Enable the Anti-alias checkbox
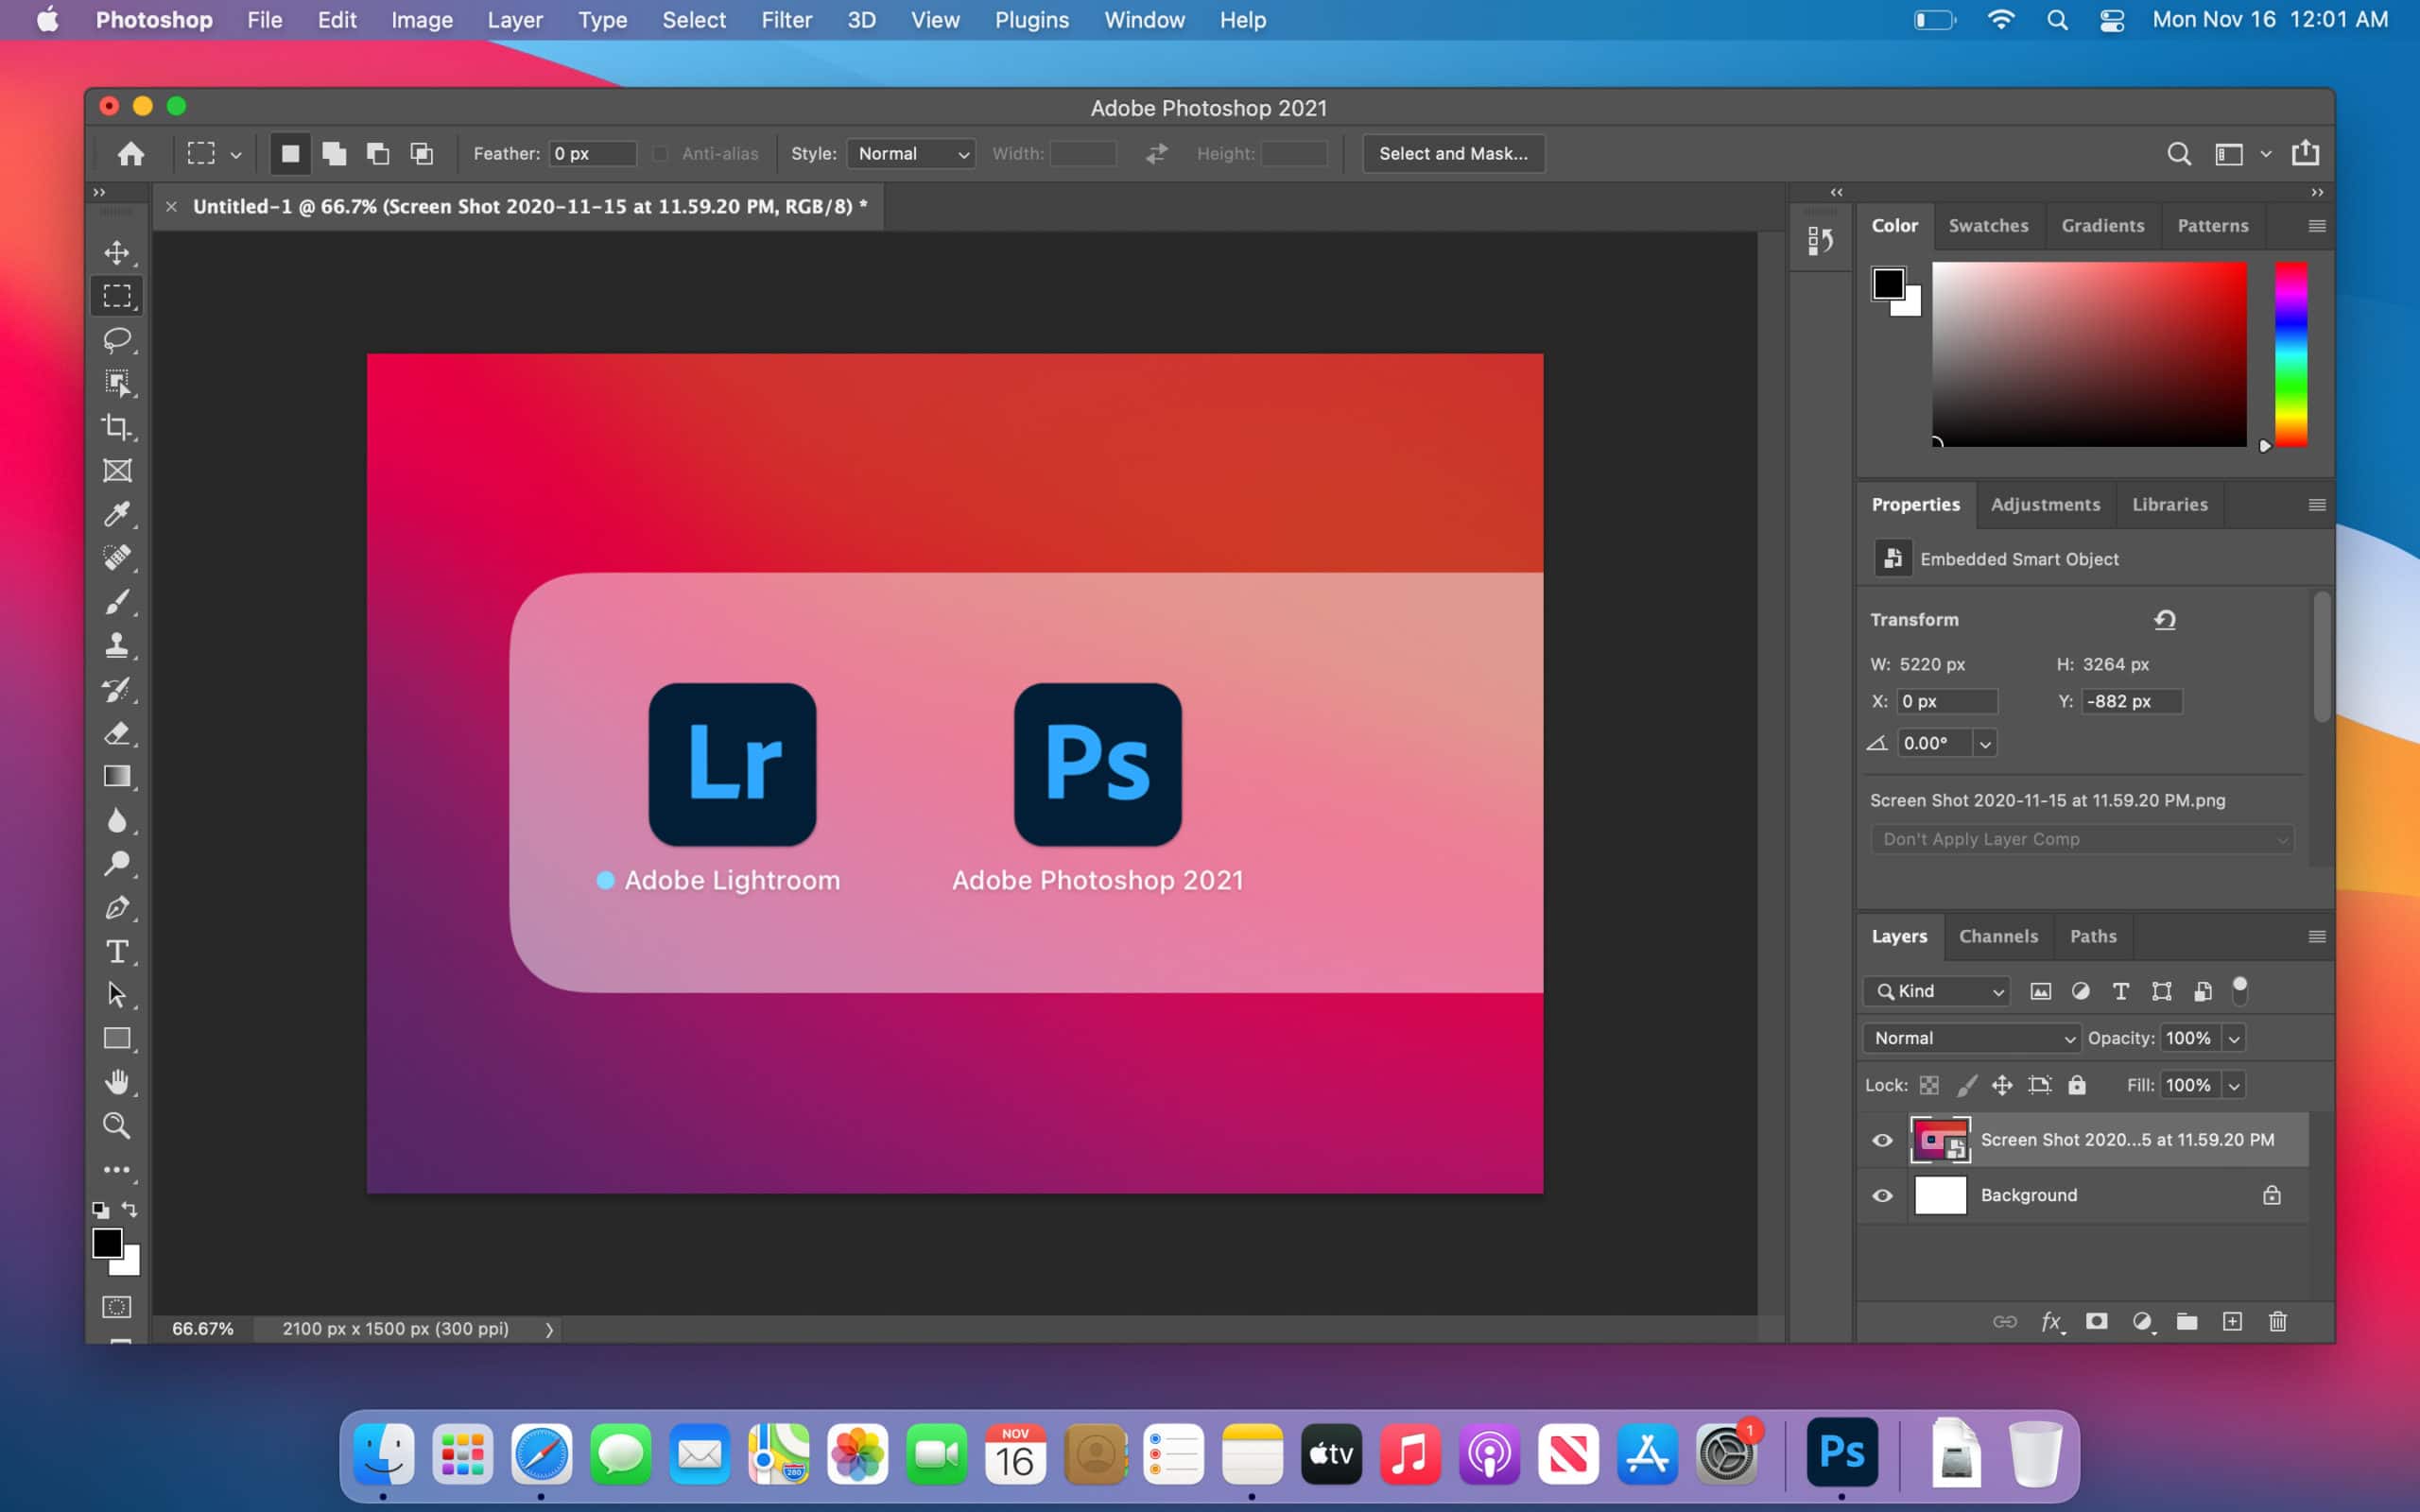Viewport: 2420px width, 1512px height. pyautogui.click(x=660, y=153)
